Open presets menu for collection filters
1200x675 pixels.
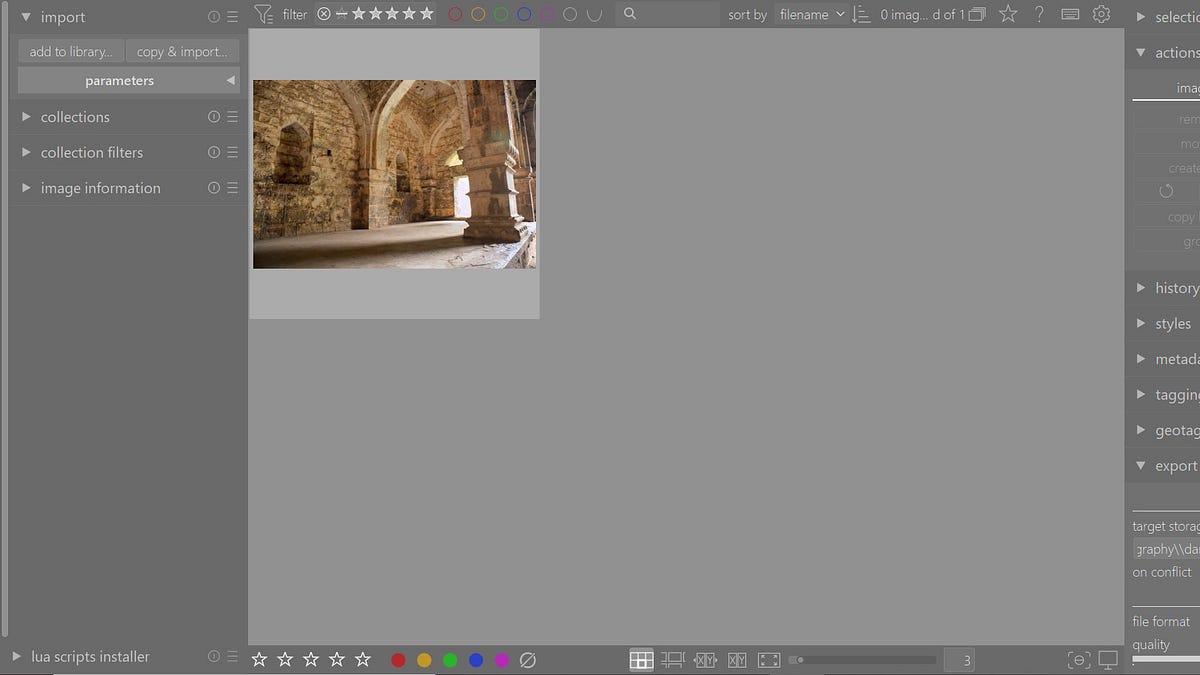click(232, 152)
